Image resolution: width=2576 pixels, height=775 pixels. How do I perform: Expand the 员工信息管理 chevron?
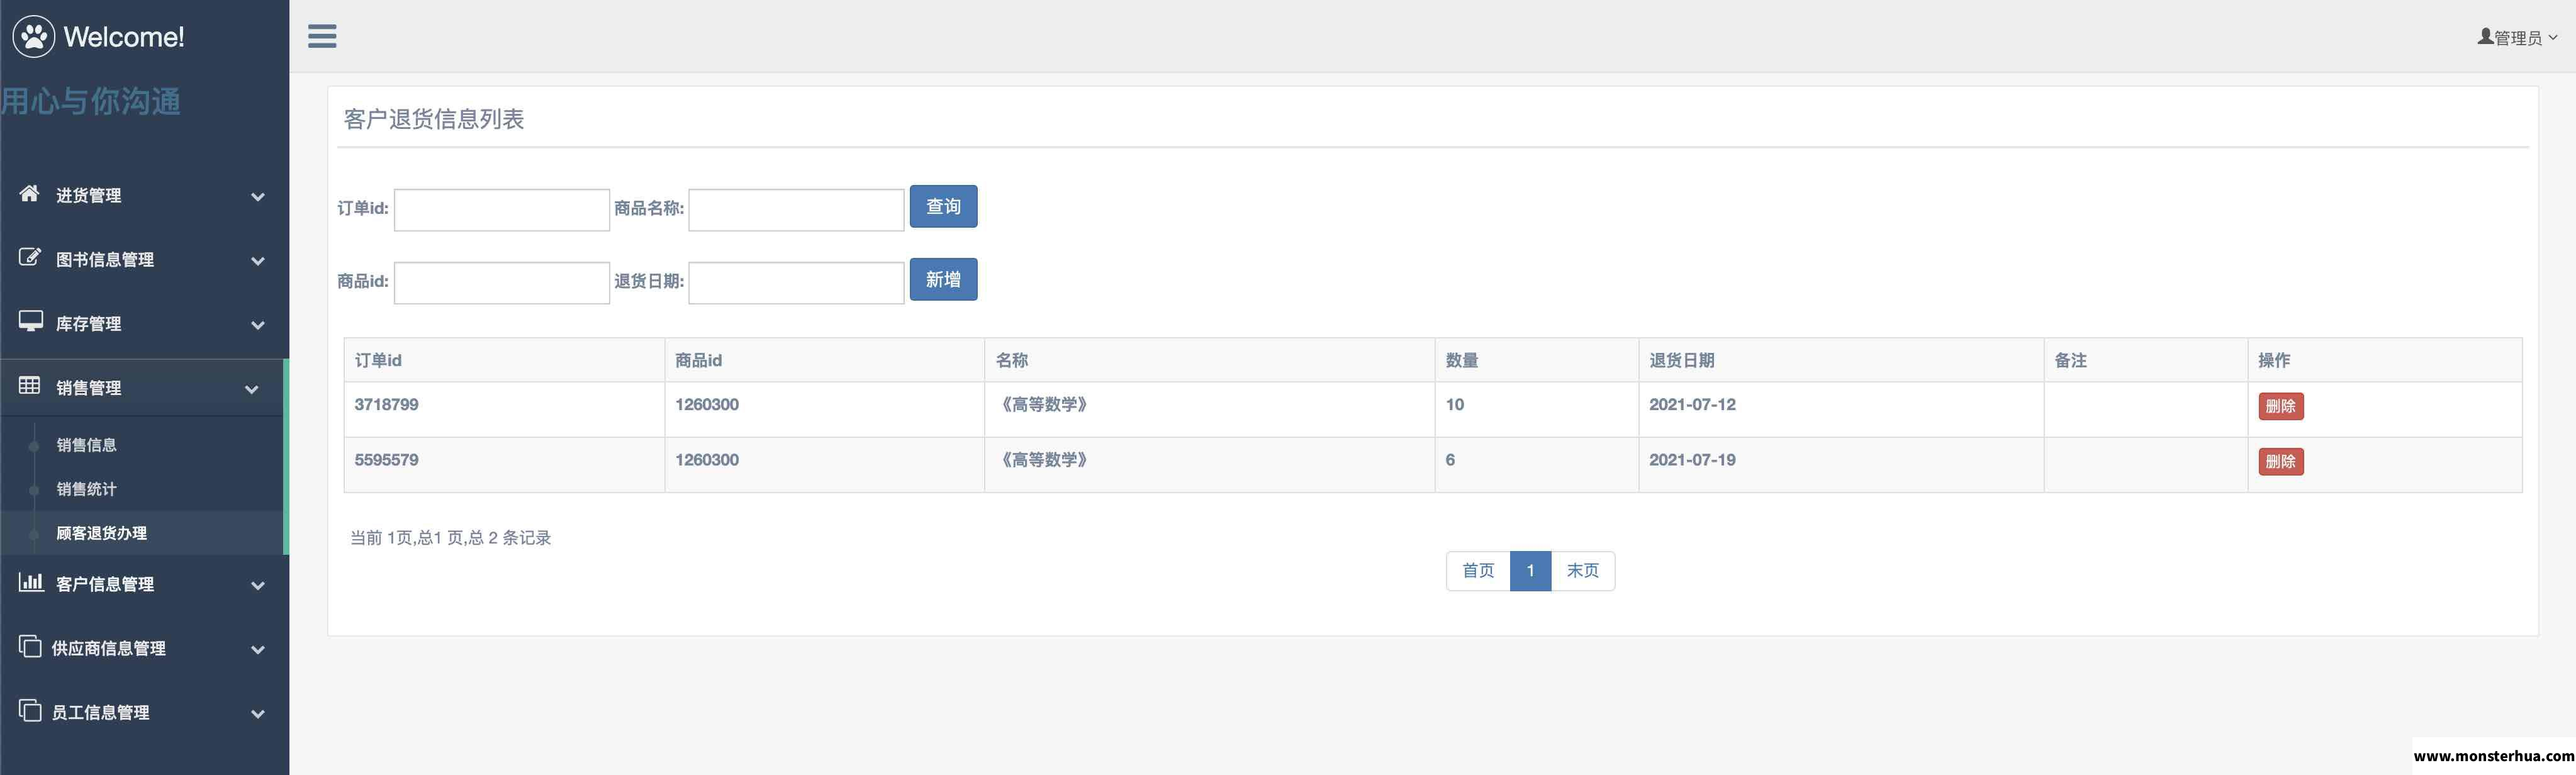point(258,714)
